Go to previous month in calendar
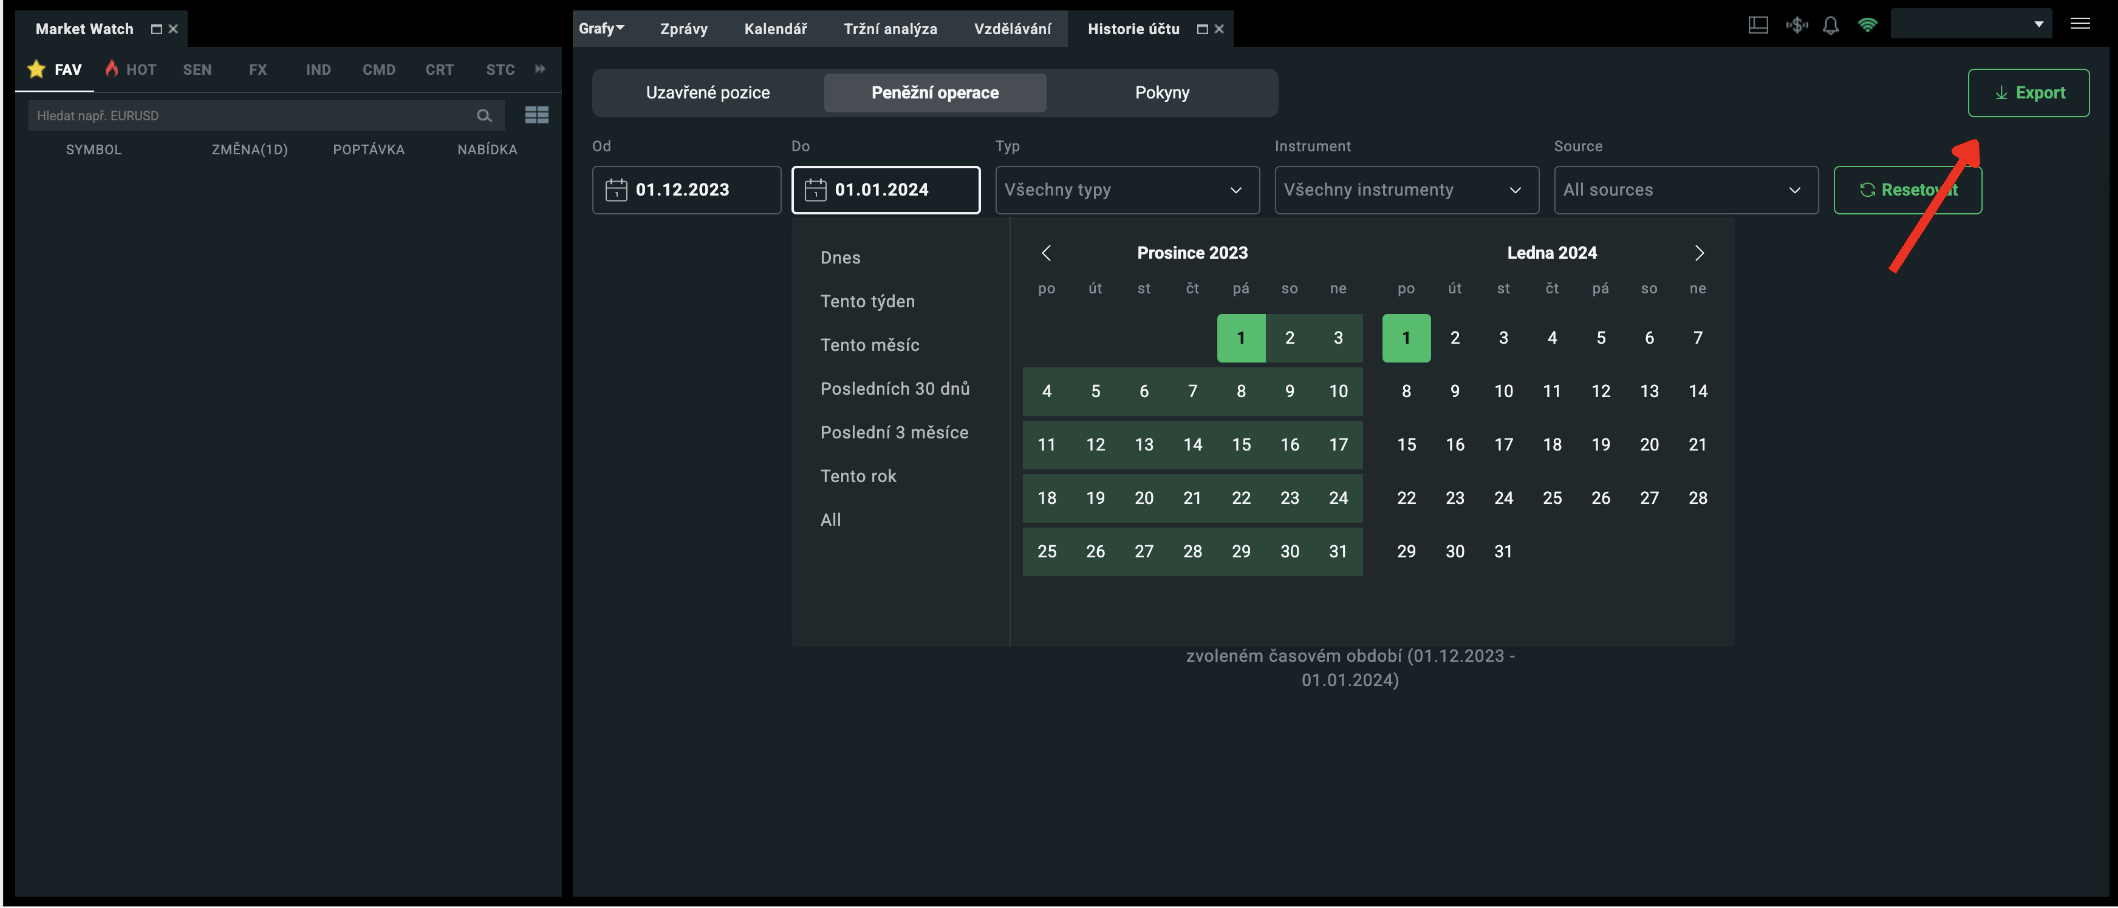 click(1046, 253)
